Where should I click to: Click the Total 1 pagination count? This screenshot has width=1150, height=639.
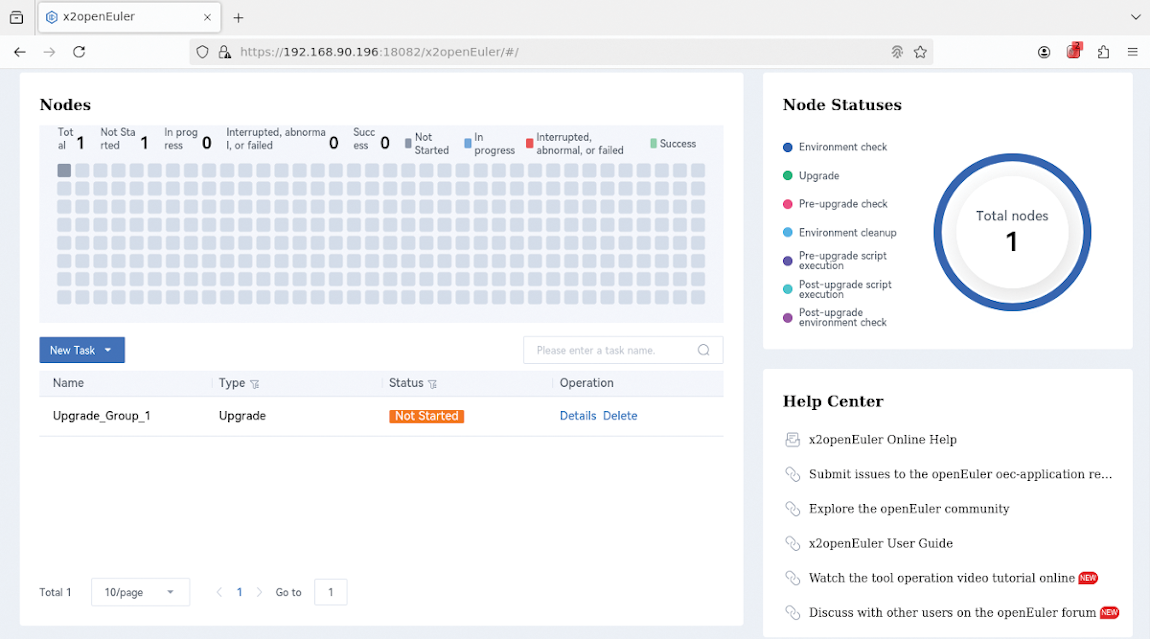[x=55, y=592]
